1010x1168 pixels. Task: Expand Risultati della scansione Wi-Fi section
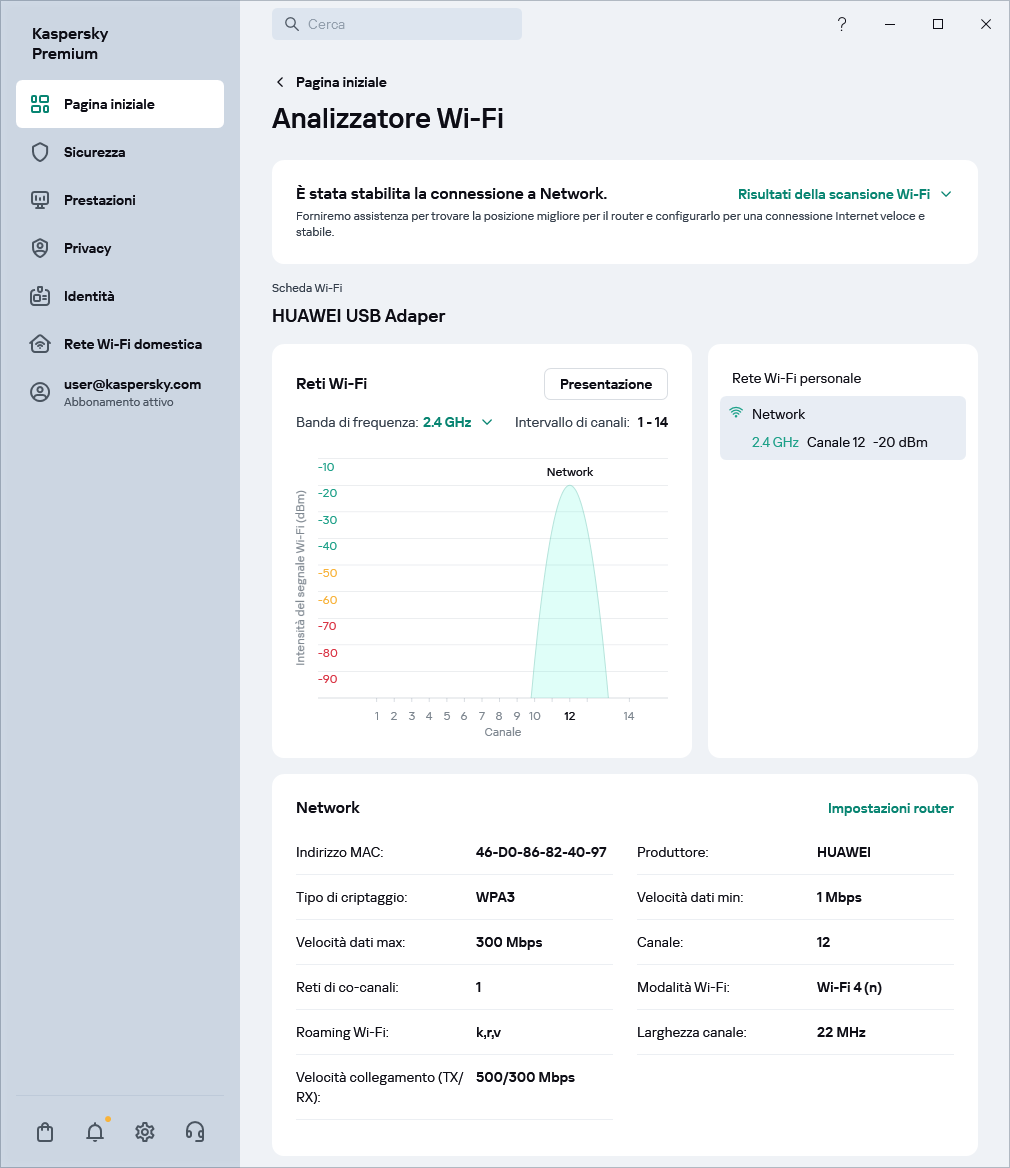844,194
